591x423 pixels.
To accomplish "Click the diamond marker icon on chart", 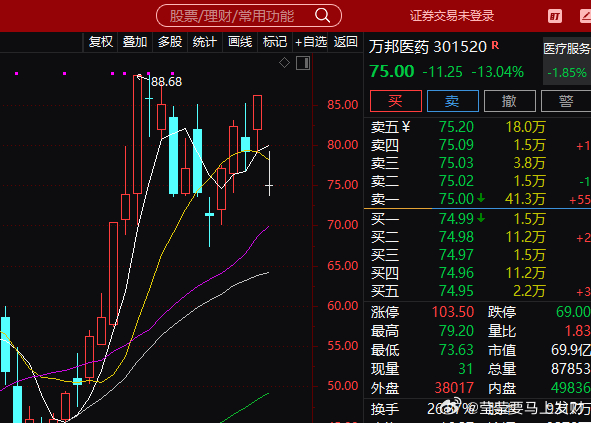I will coord(285,63).
